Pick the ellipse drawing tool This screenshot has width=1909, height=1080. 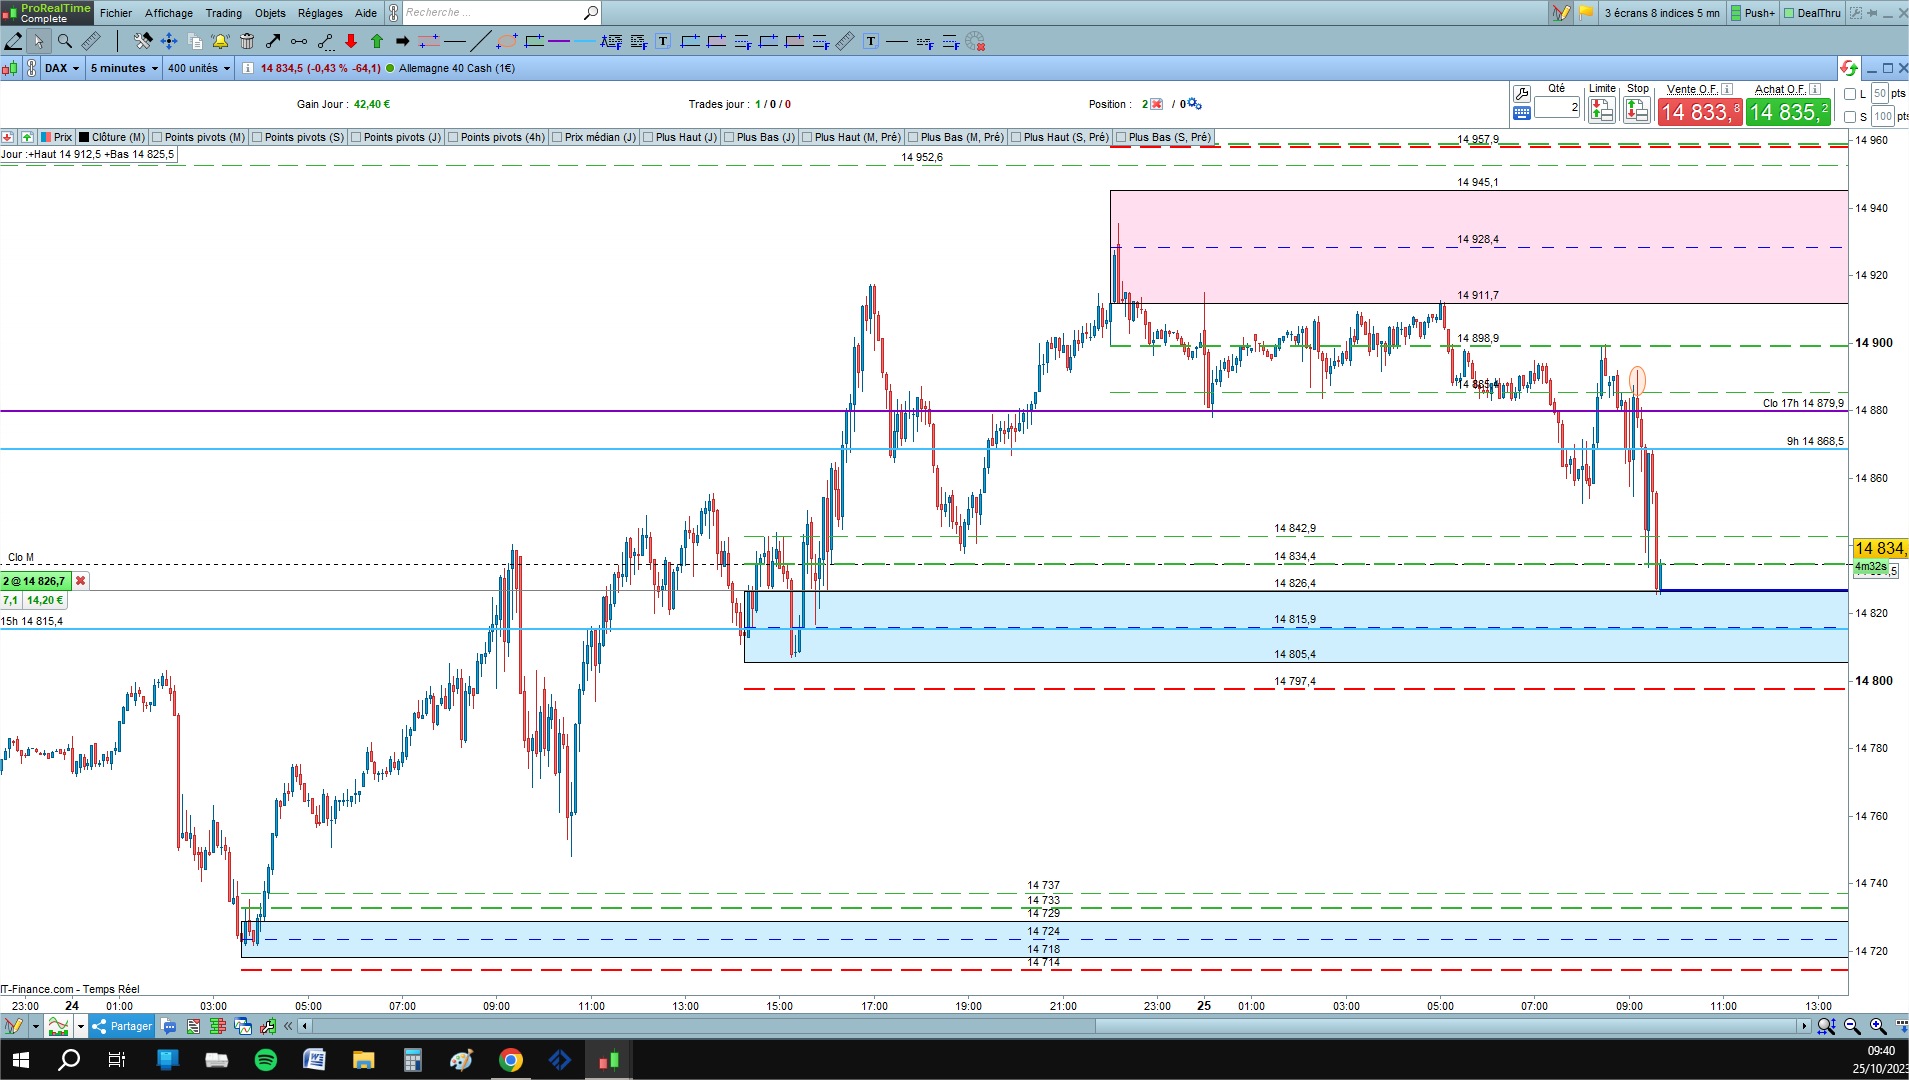507,41
